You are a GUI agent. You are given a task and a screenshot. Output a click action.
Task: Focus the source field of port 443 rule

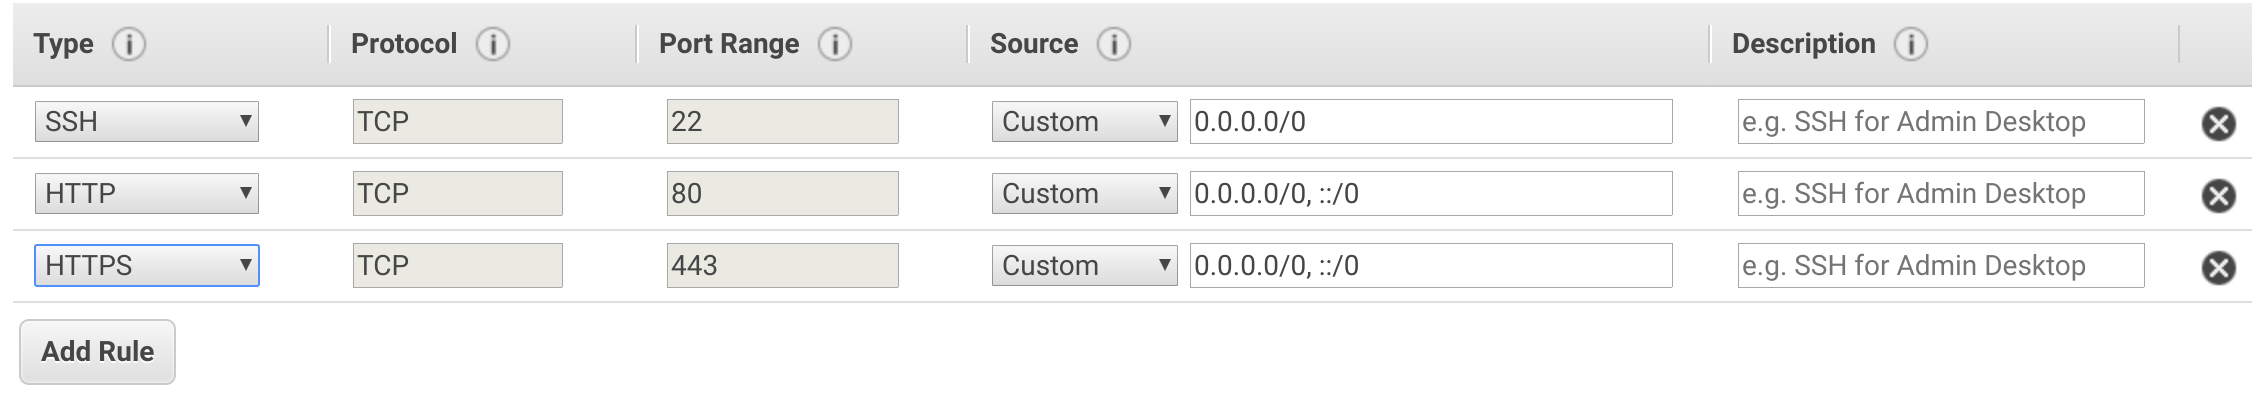[1431, 265]
